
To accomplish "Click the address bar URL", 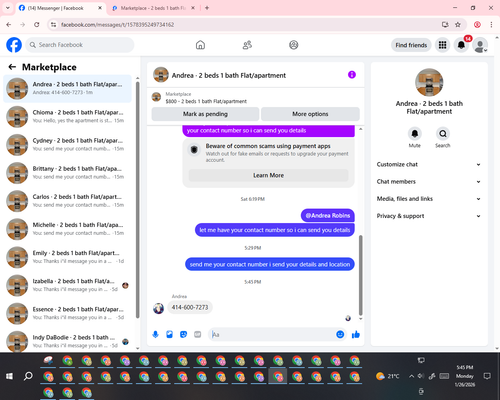I will pos(117,25).
